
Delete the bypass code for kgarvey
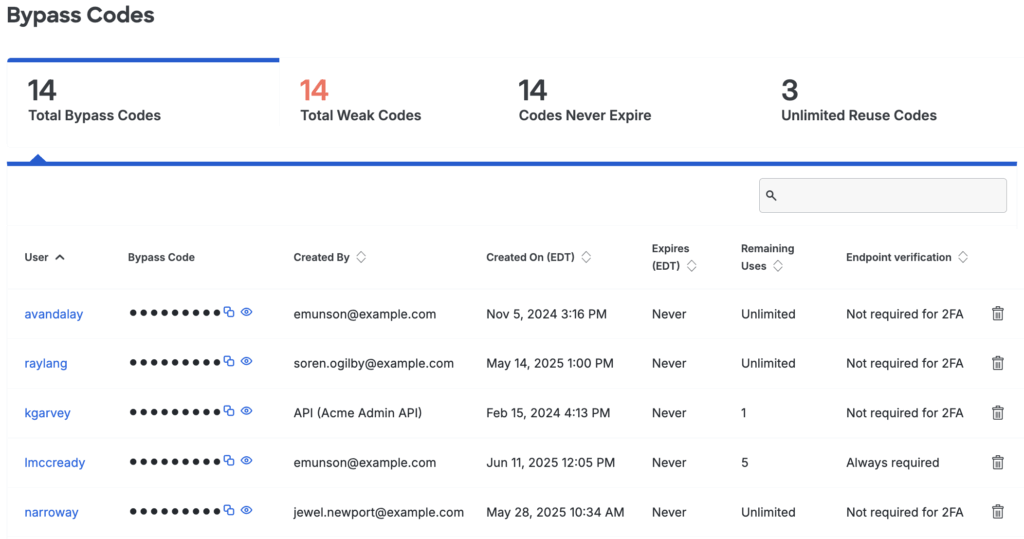[x=997, y=413]
